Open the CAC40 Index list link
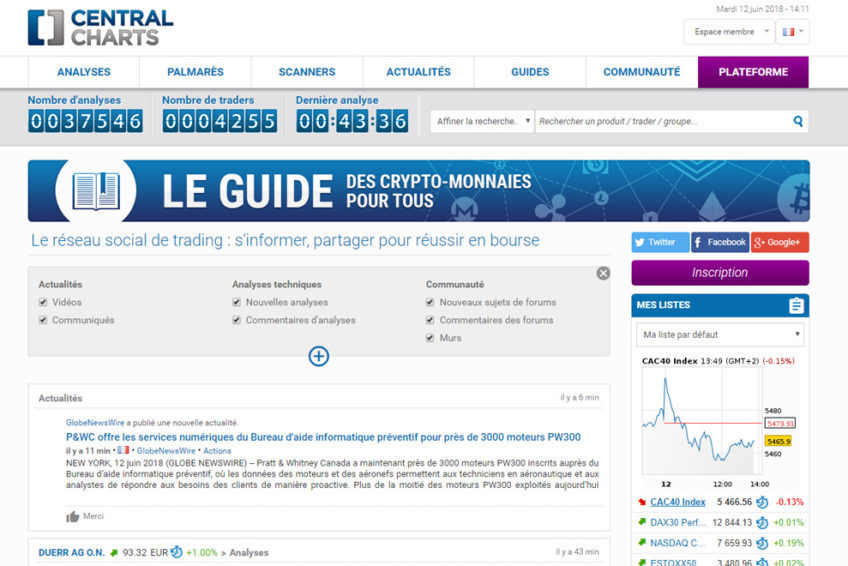848x566 pixels. [678, 502]
